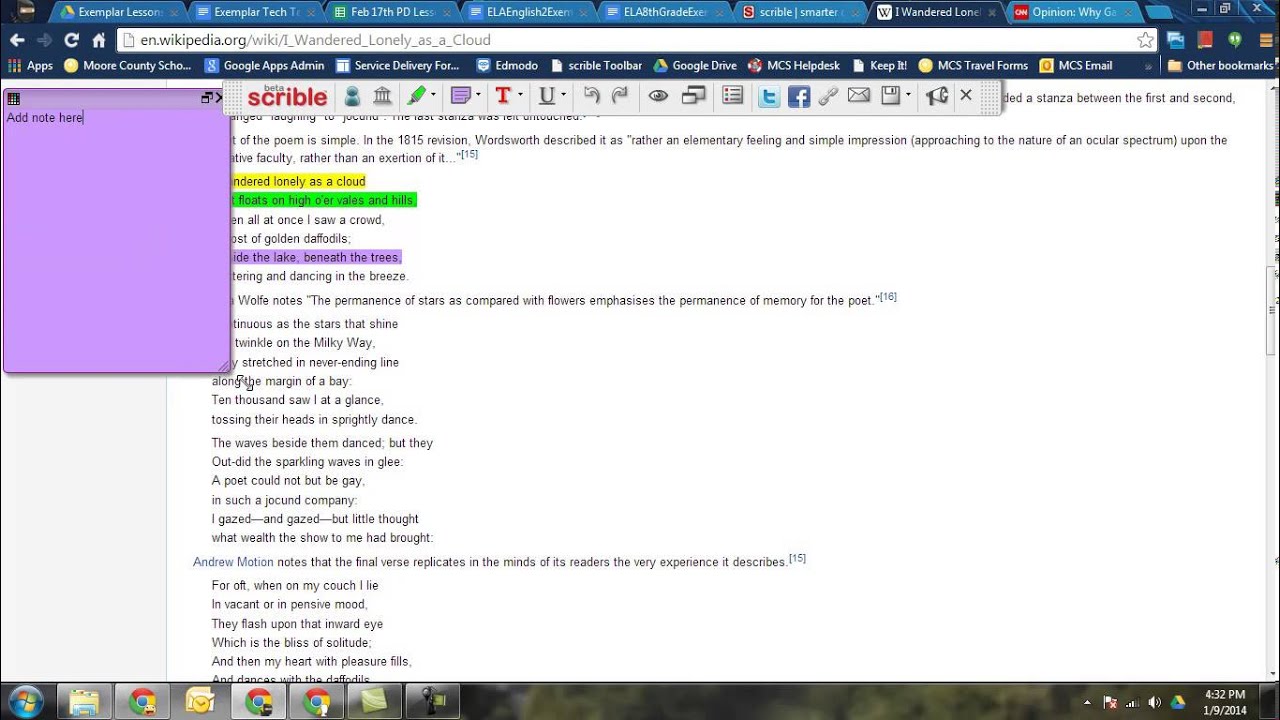The width and height of the screenshot is (1280, 720).
Task: Select the green highlighter tool
Action: point(415,96)
